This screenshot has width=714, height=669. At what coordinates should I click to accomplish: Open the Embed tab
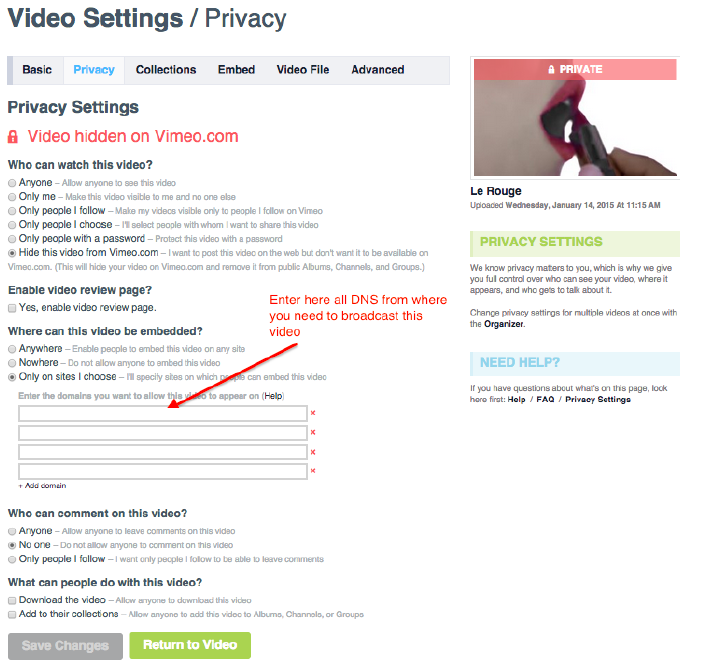click(236, 70)
